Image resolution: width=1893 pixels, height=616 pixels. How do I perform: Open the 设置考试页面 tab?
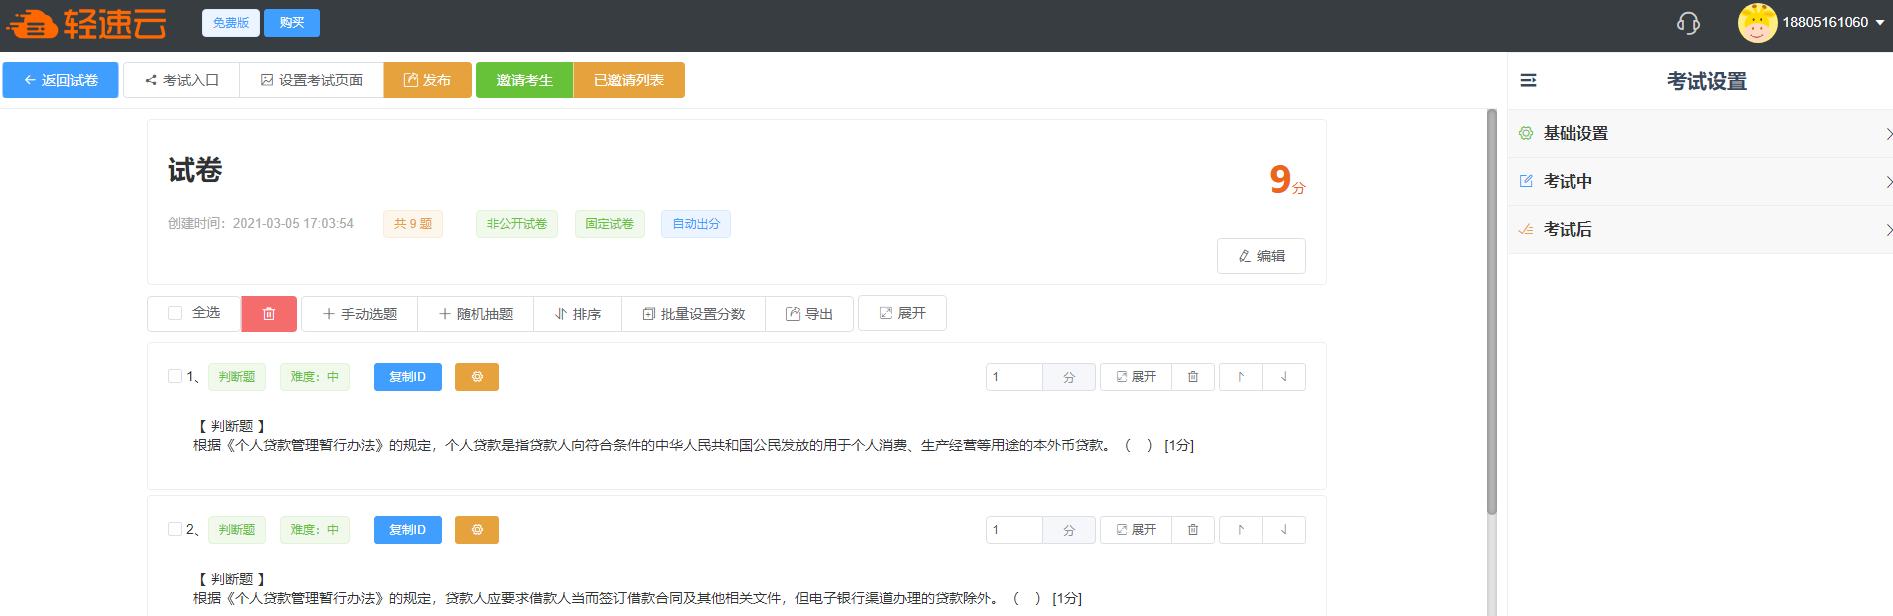(311, 80)
